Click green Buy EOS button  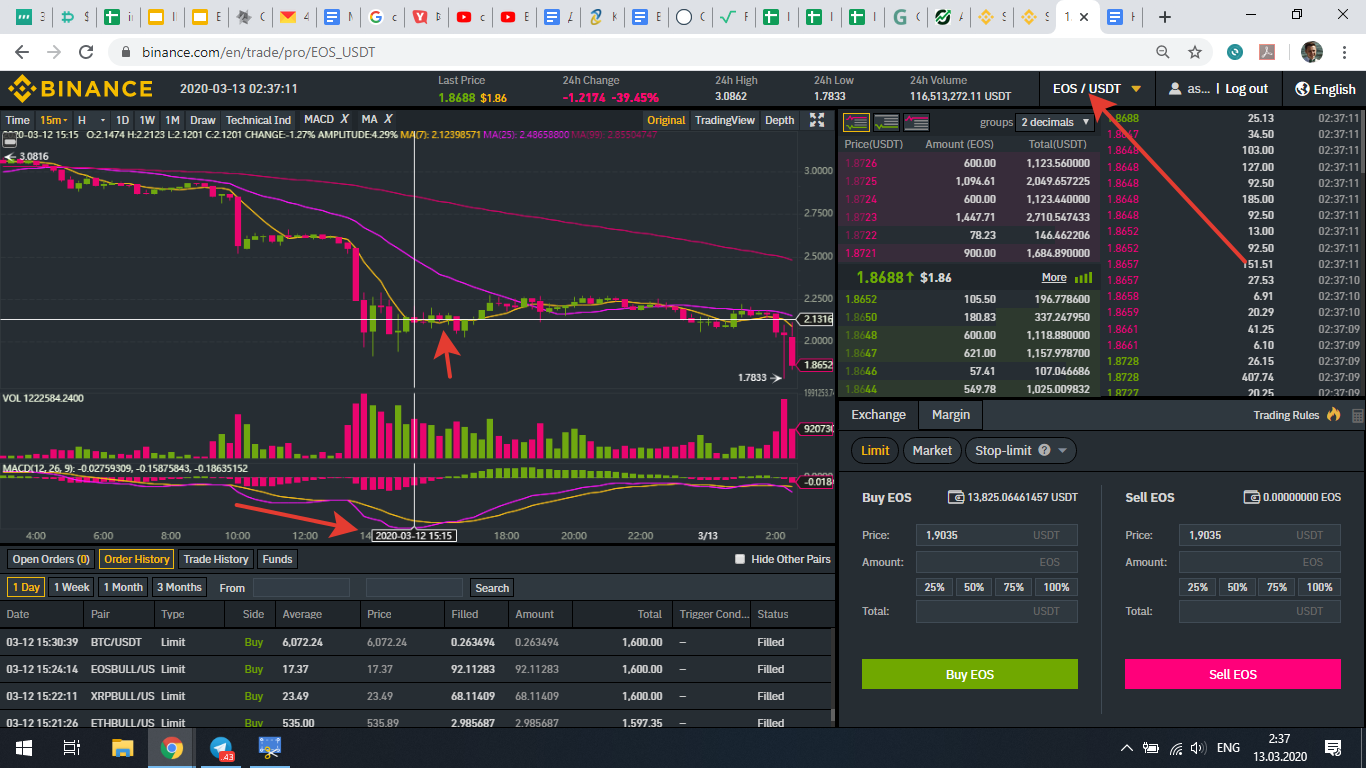pos(970,674)
